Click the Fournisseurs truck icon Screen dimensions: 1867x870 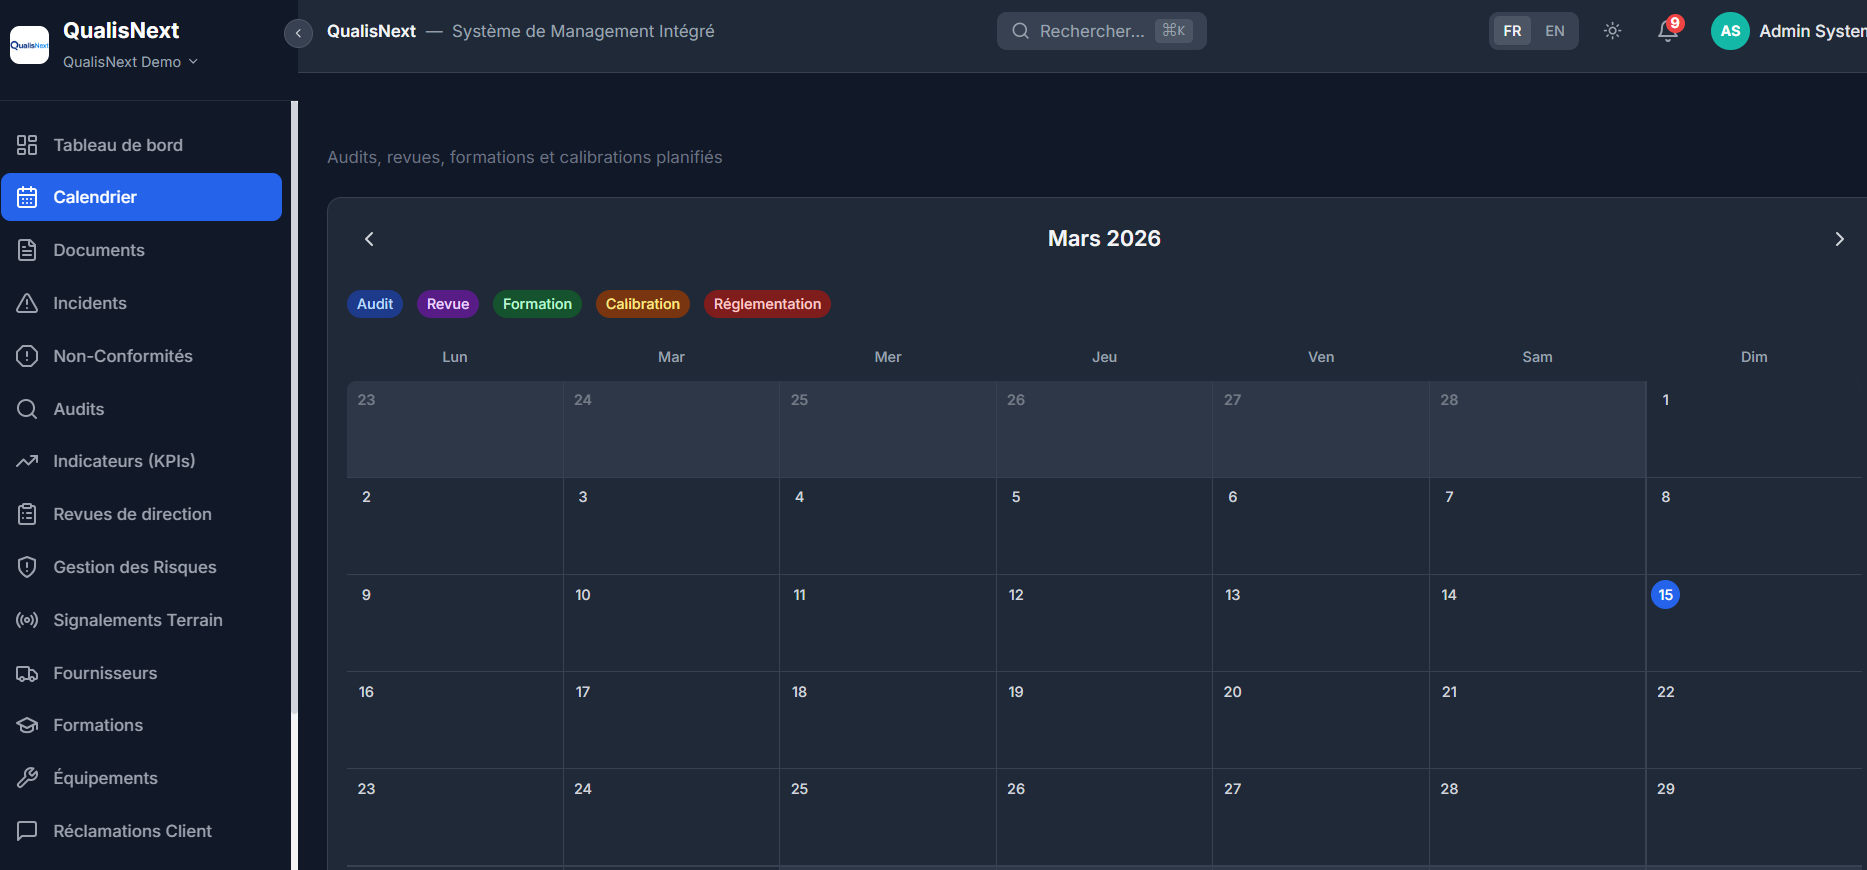[x=27, y=673]
